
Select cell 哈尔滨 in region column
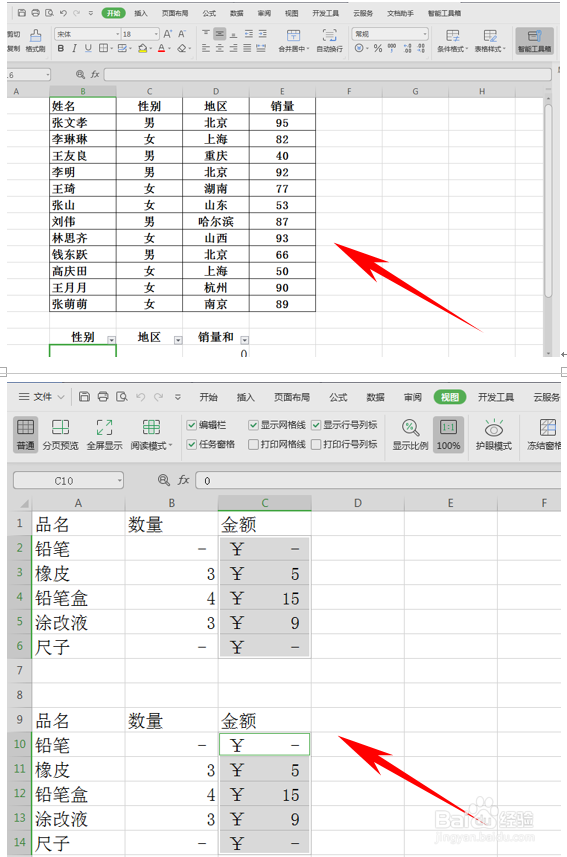(x=215, y=221)
